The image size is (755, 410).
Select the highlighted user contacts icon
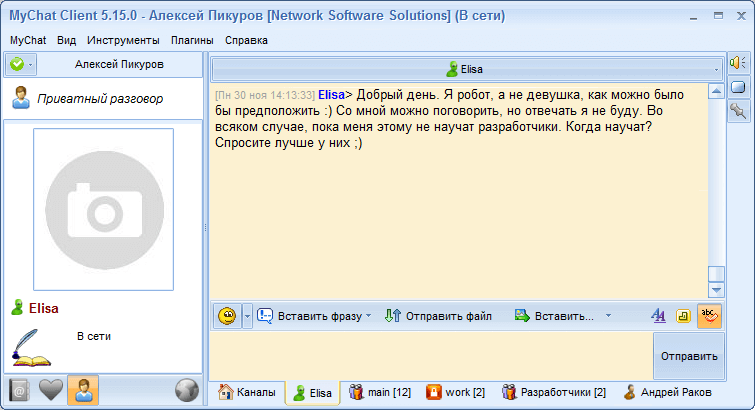(82, 390)
